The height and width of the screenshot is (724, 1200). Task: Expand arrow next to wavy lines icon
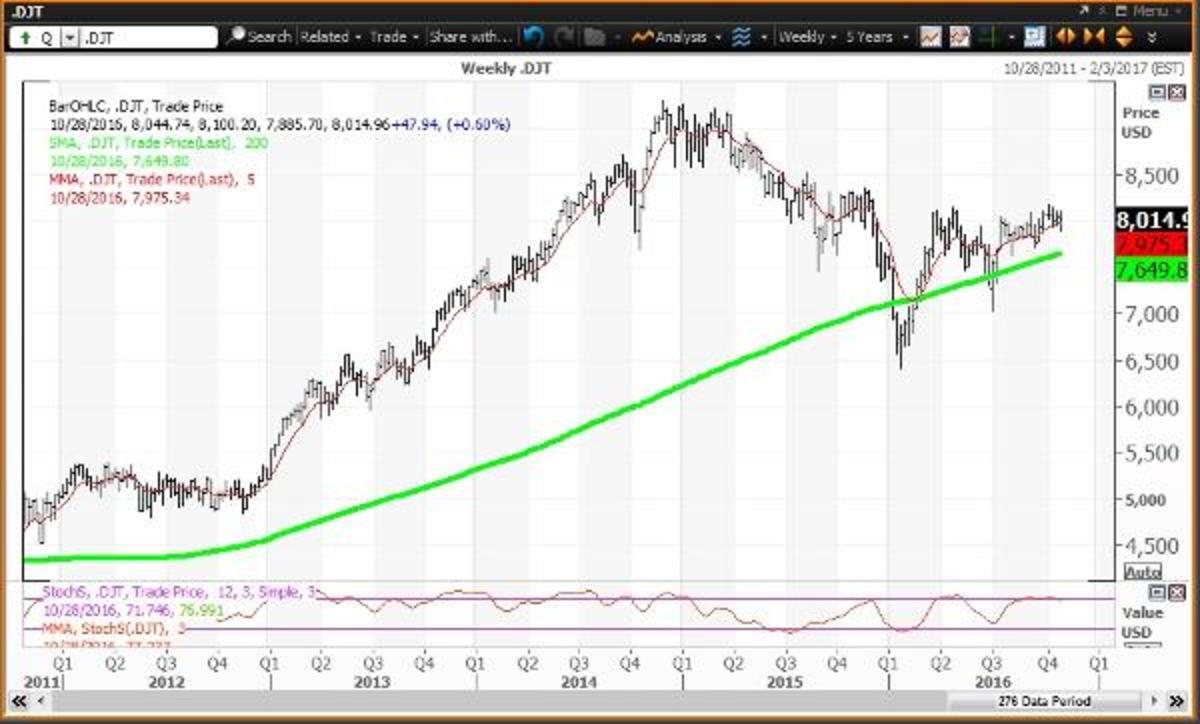tap(763, 37)
